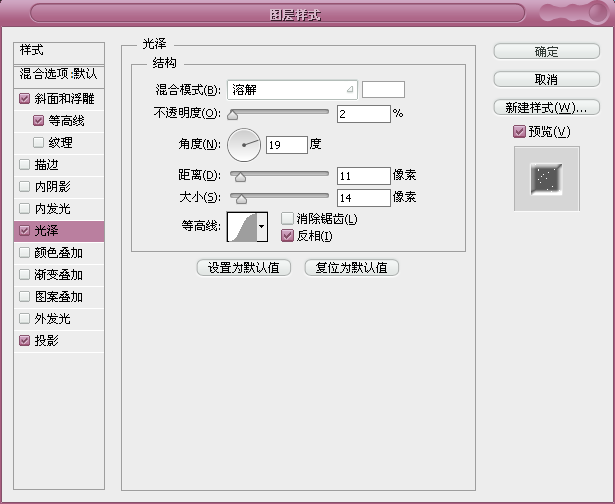Enable the 颜色叠加 checkbox
This screenshot has width=615, height=504.
coord(24,252)
